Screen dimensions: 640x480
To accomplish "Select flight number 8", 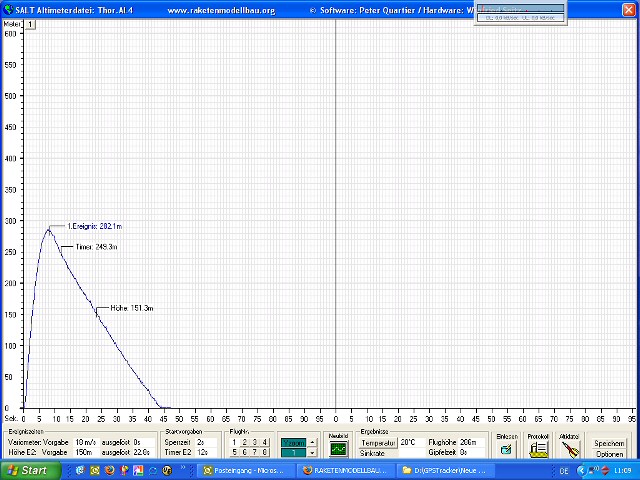I will coord(264,452).
